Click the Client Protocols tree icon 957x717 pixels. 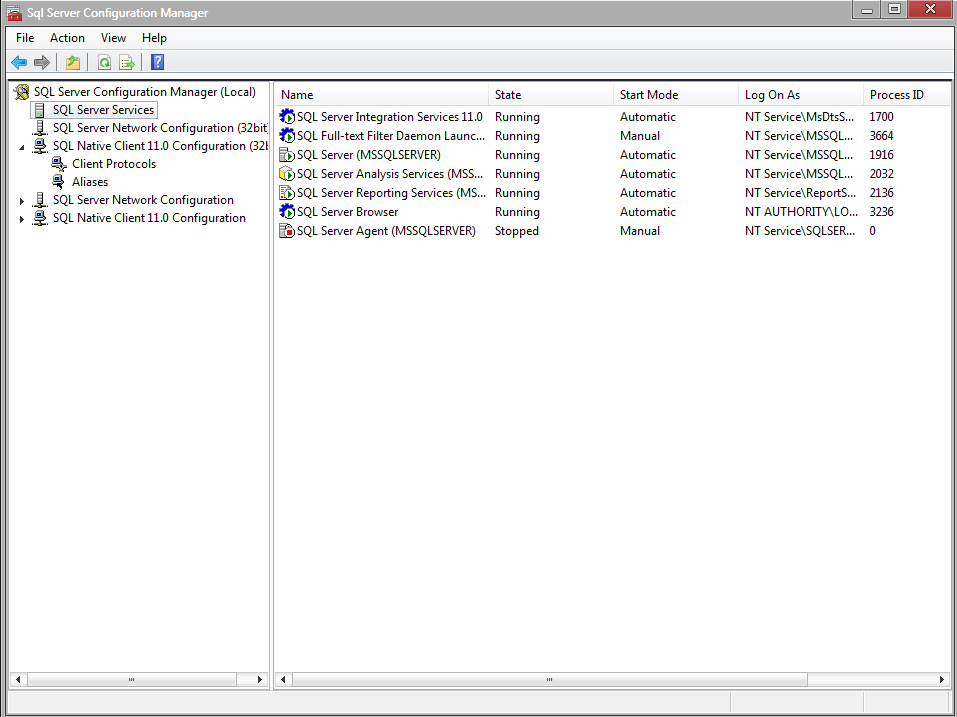59,164
